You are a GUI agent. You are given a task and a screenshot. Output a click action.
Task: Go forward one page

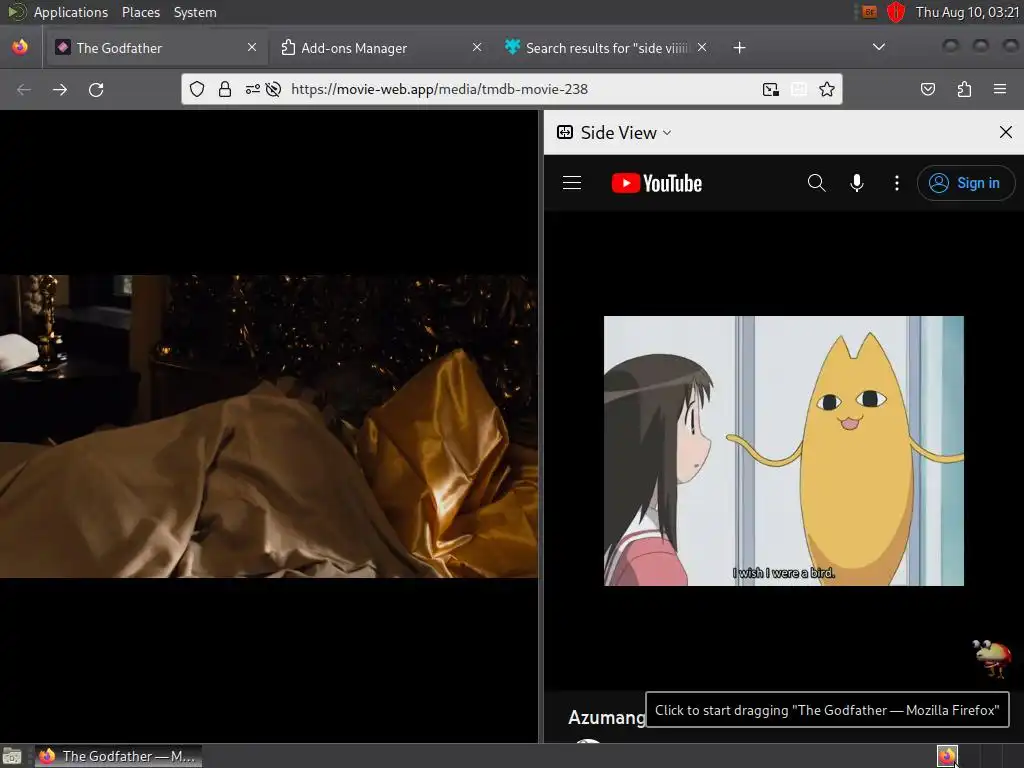click(x=60, y=89)
